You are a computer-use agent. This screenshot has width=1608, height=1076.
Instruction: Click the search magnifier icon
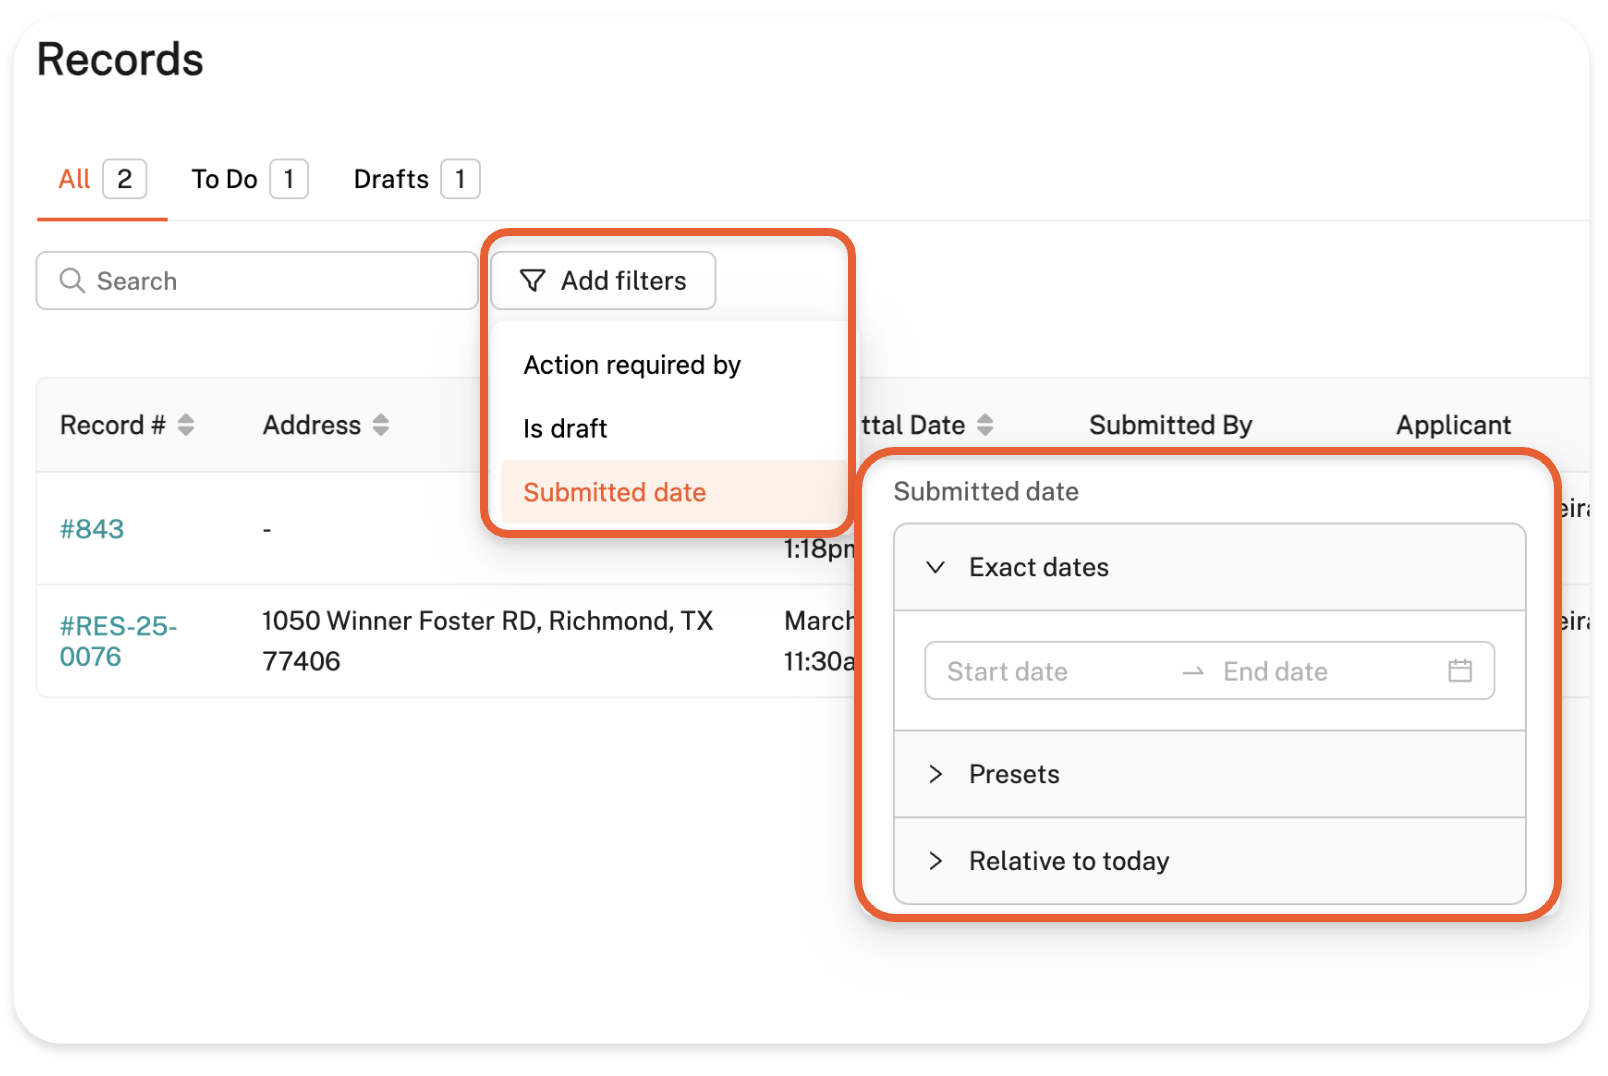pos(72,281)
